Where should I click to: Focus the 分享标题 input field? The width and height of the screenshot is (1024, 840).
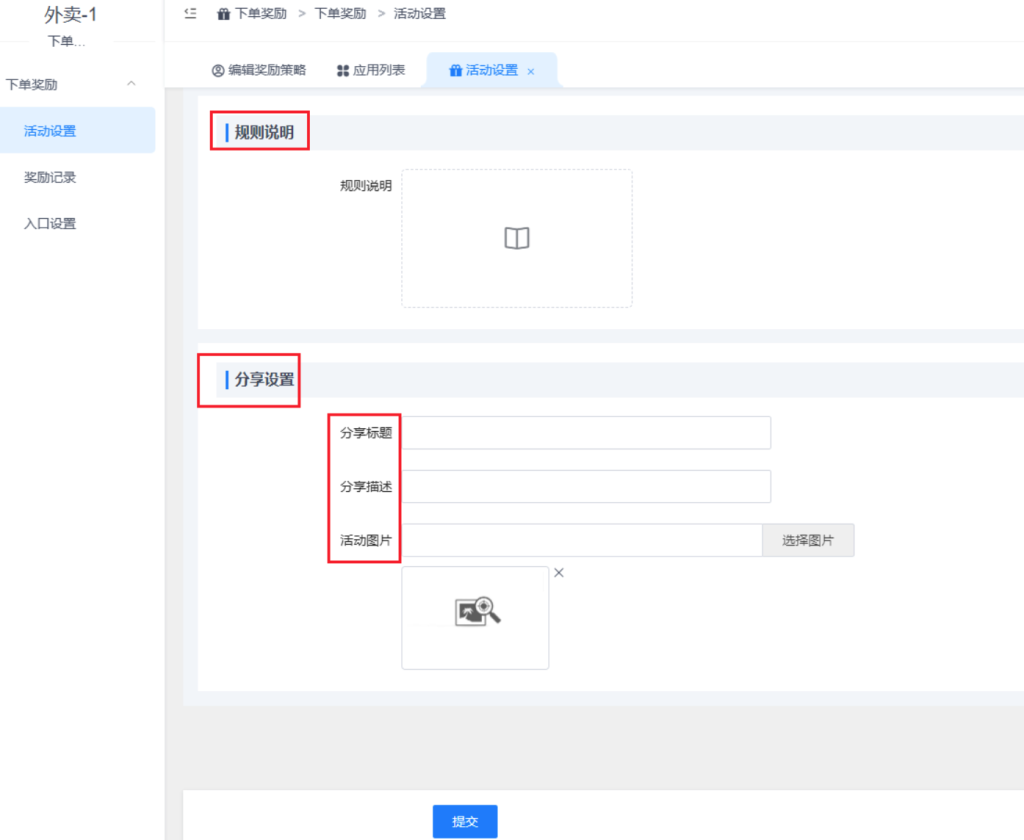[586, 433]
